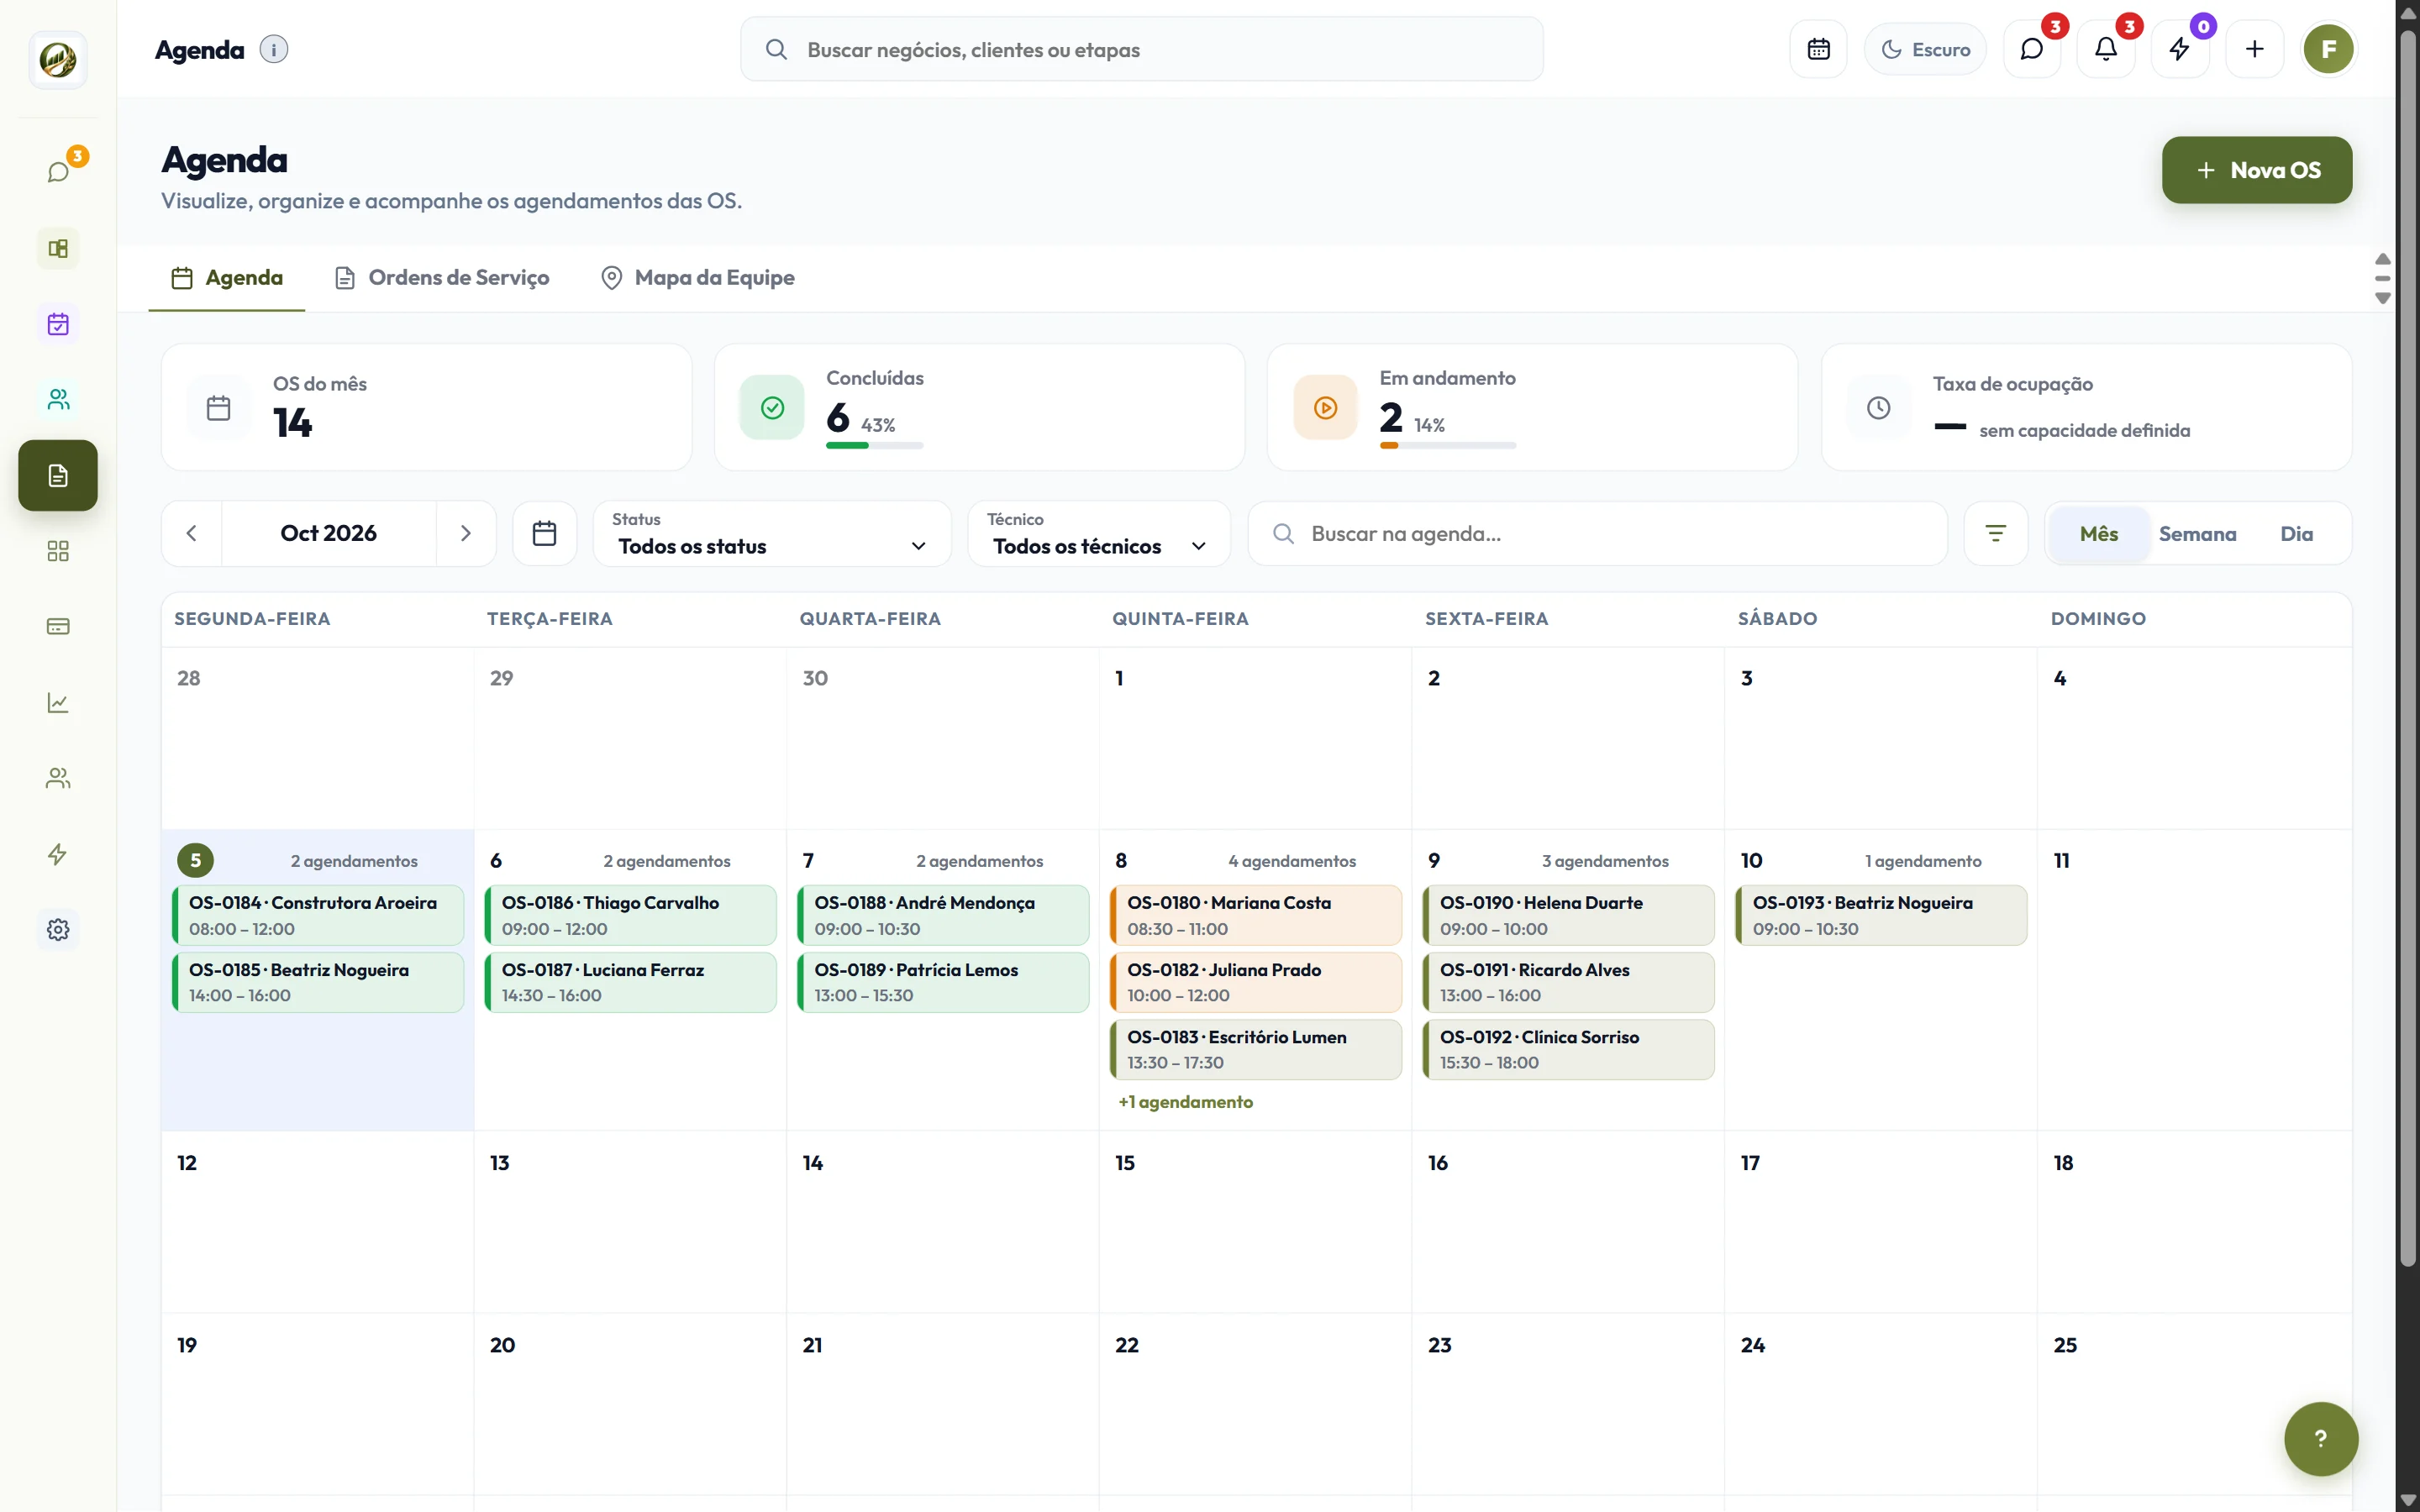The width and height of the screenshot is (2420, 1512).
Task: Click the contacts people icon in teal
Action: [58, 399]
